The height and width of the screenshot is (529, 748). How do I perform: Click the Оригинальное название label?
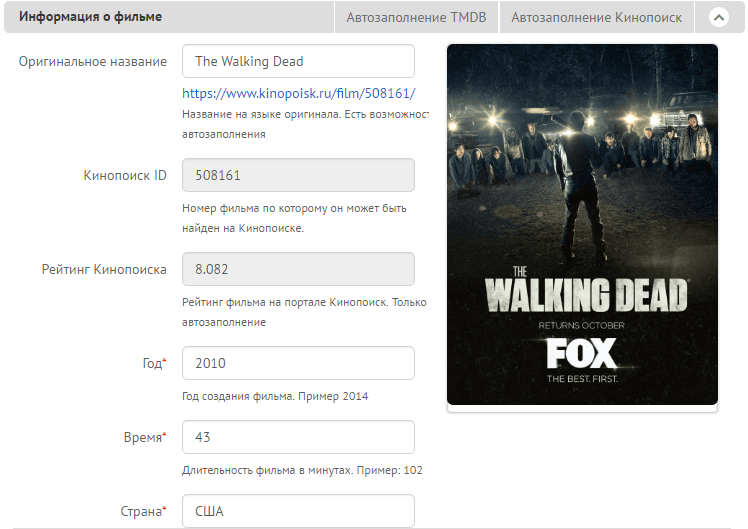pyautogui.click(x=93, y=62)
